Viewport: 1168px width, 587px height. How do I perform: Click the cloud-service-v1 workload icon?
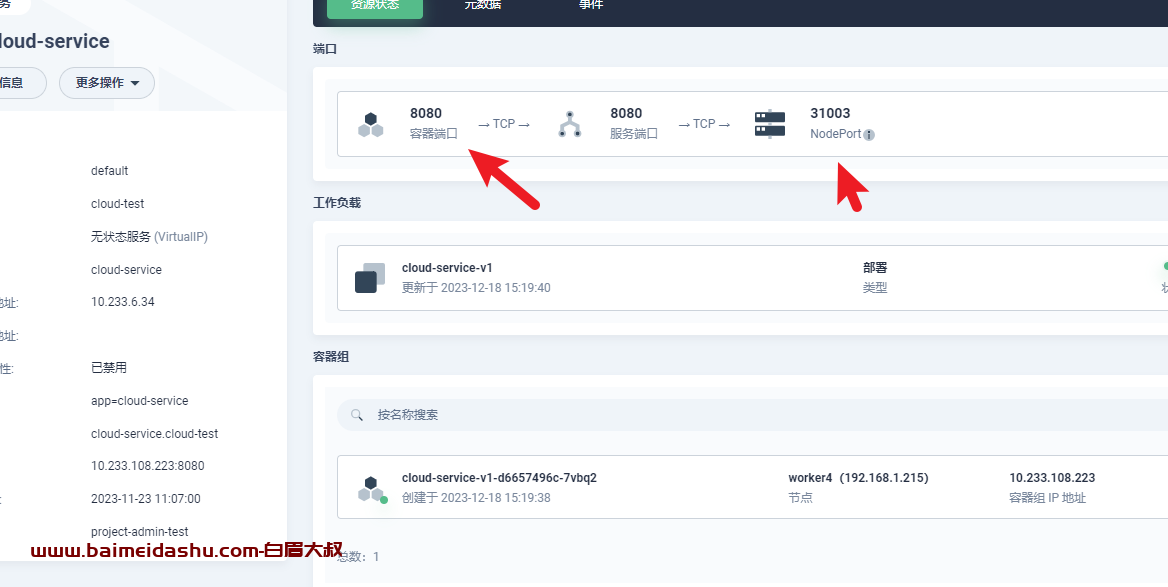point(370,278)
